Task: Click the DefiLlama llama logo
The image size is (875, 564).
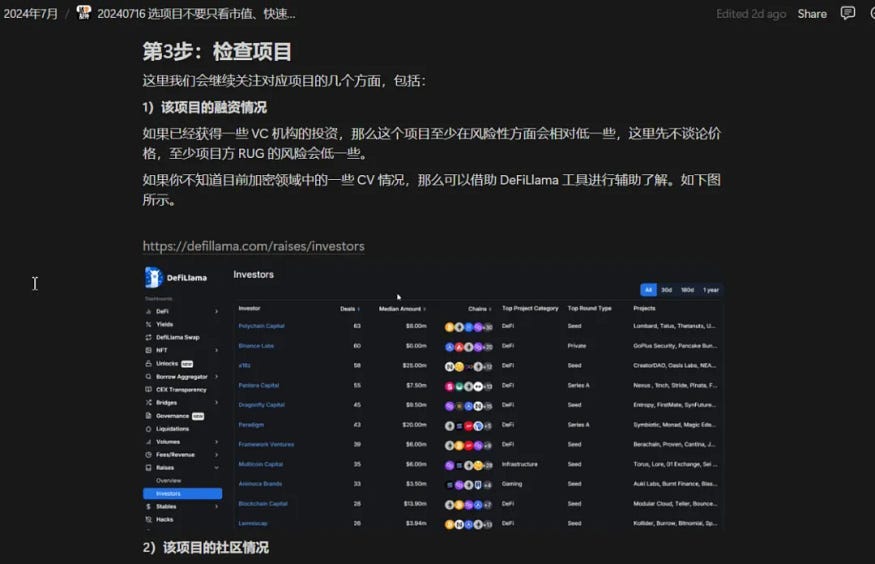Action: tap(153, 277)
